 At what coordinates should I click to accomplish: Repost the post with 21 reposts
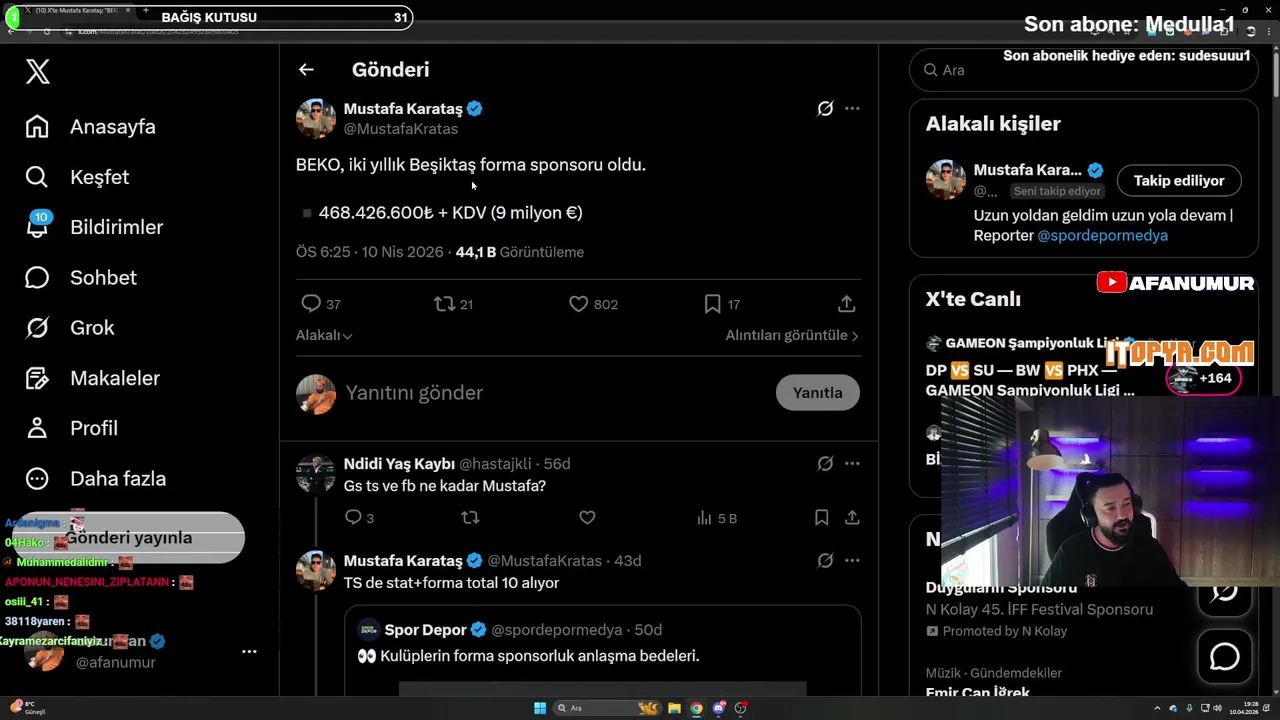click(453, 303)
